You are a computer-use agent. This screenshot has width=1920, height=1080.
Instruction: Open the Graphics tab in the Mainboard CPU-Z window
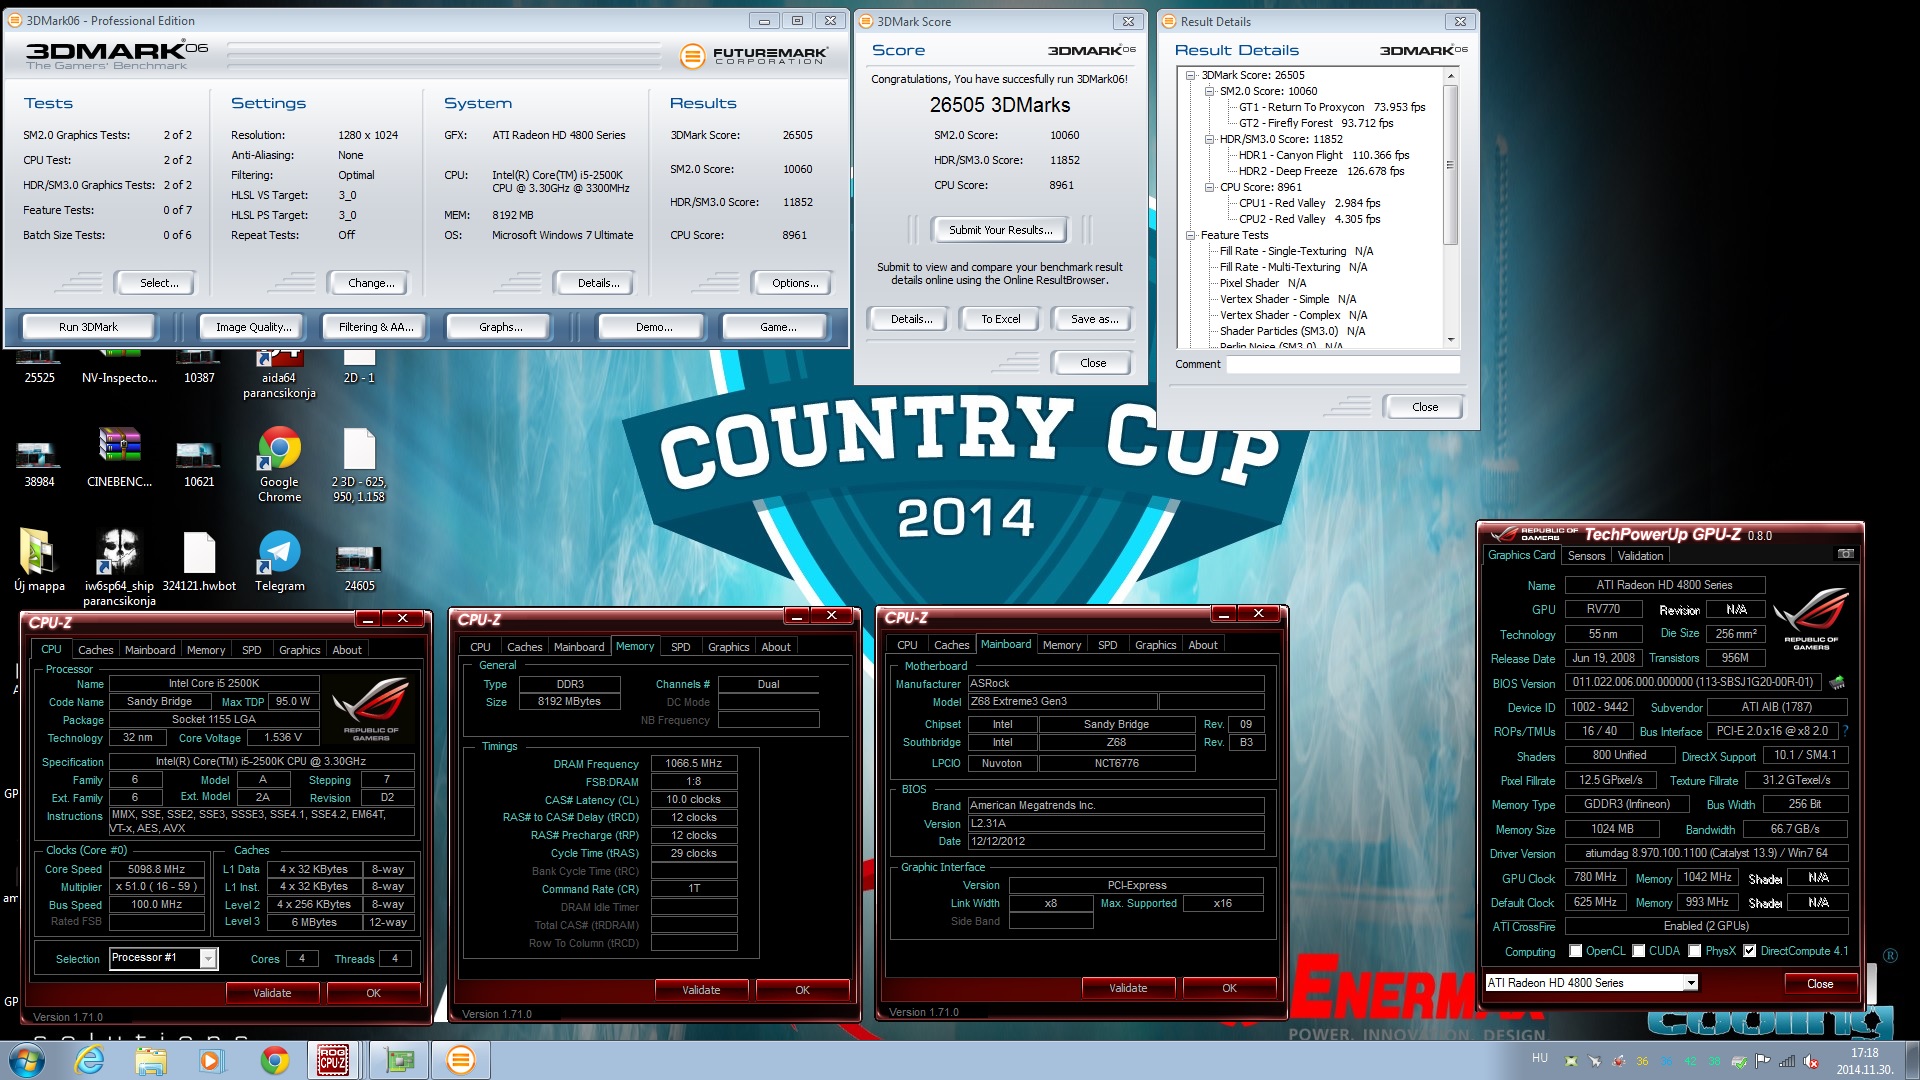(x=1155, y=645)
